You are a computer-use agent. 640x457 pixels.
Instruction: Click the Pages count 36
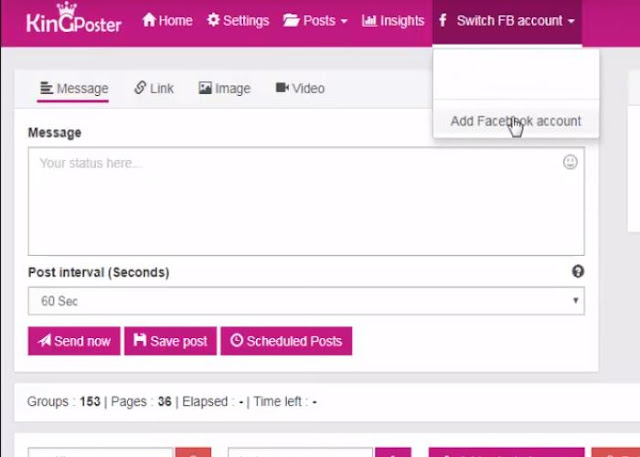point(164,402)
